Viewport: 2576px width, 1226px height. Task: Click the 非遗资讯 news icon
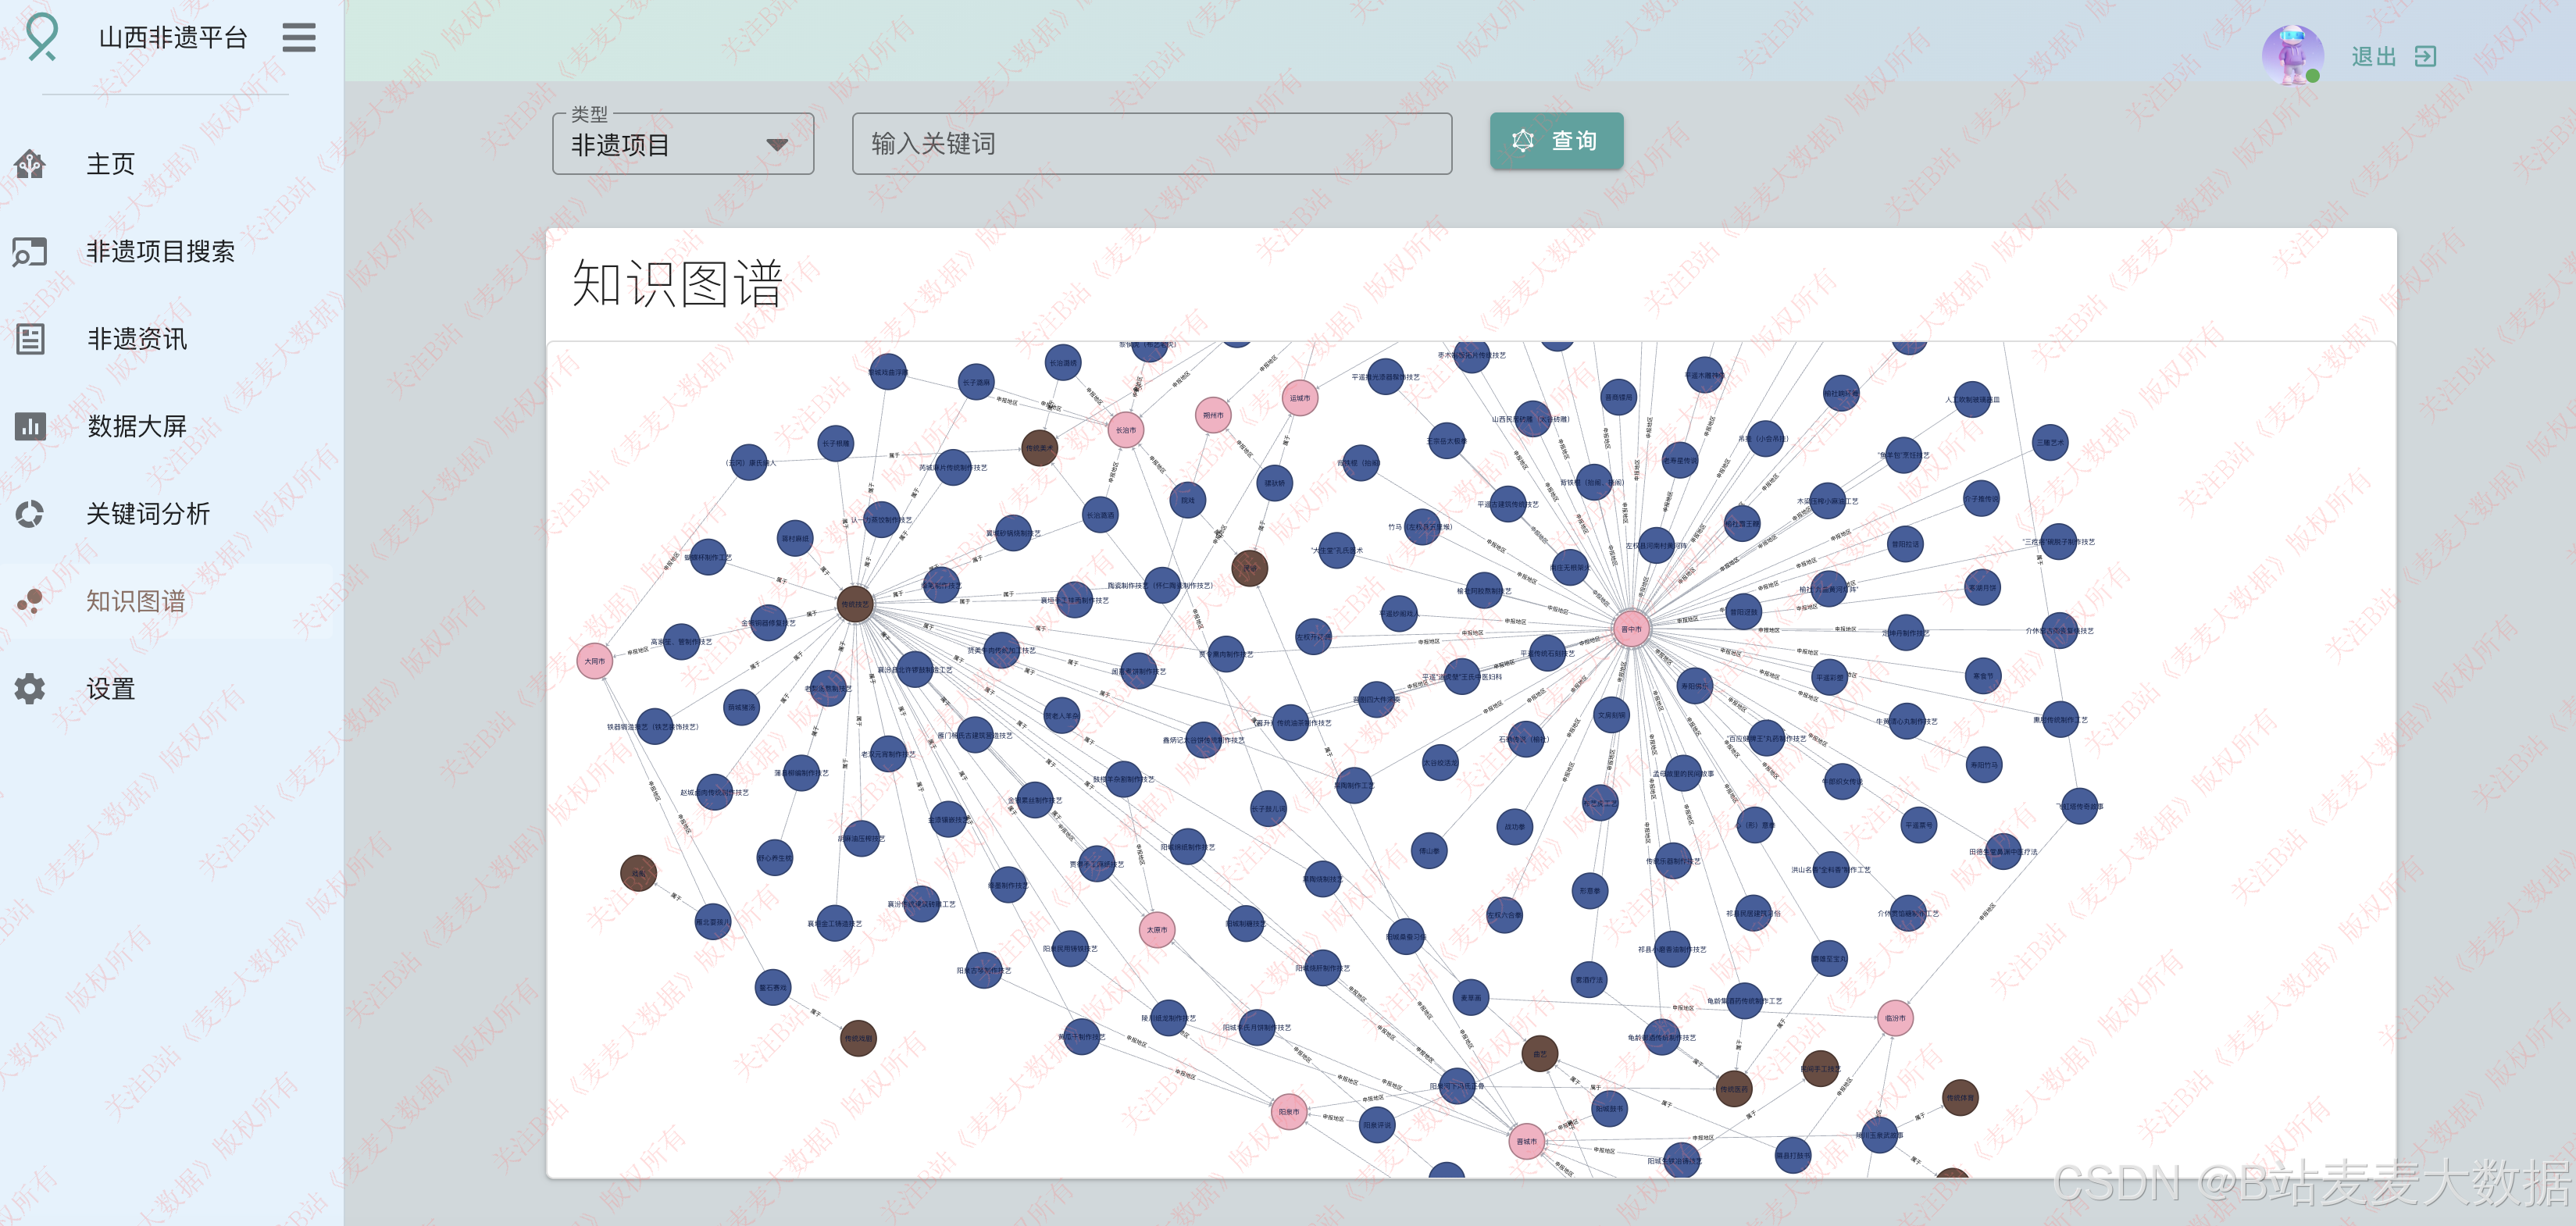click(30, 339)
